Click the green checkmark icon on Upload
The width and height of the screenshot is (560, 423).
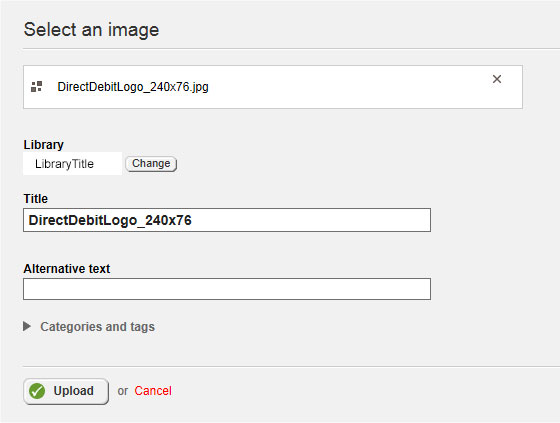tap(37, 391)
